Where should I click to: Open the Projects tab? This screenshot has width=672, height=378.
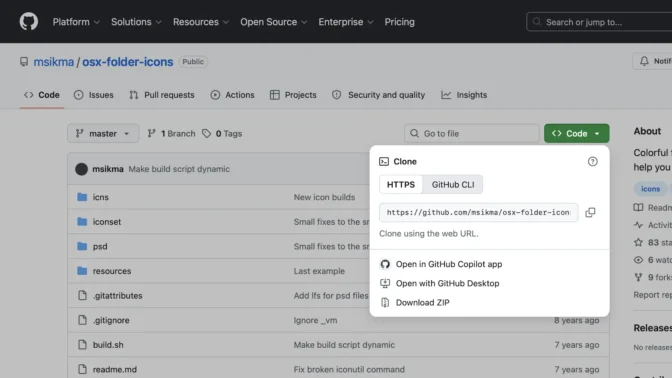pyautogui.click(x=293, y=95)
